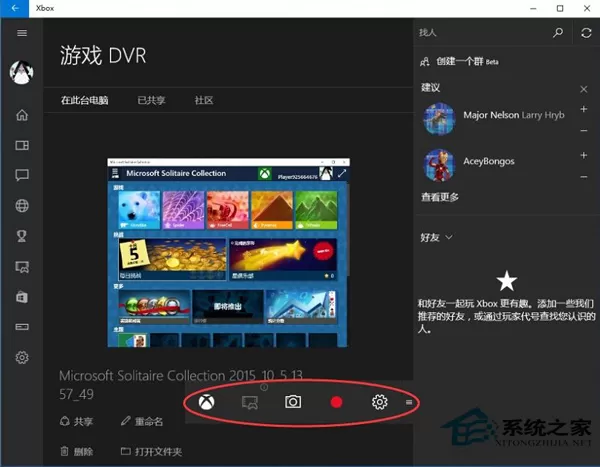Click the Xbox logo on game bar
Image resolution: width=600 pixels, height=467 pixels.
click(206, 402)
